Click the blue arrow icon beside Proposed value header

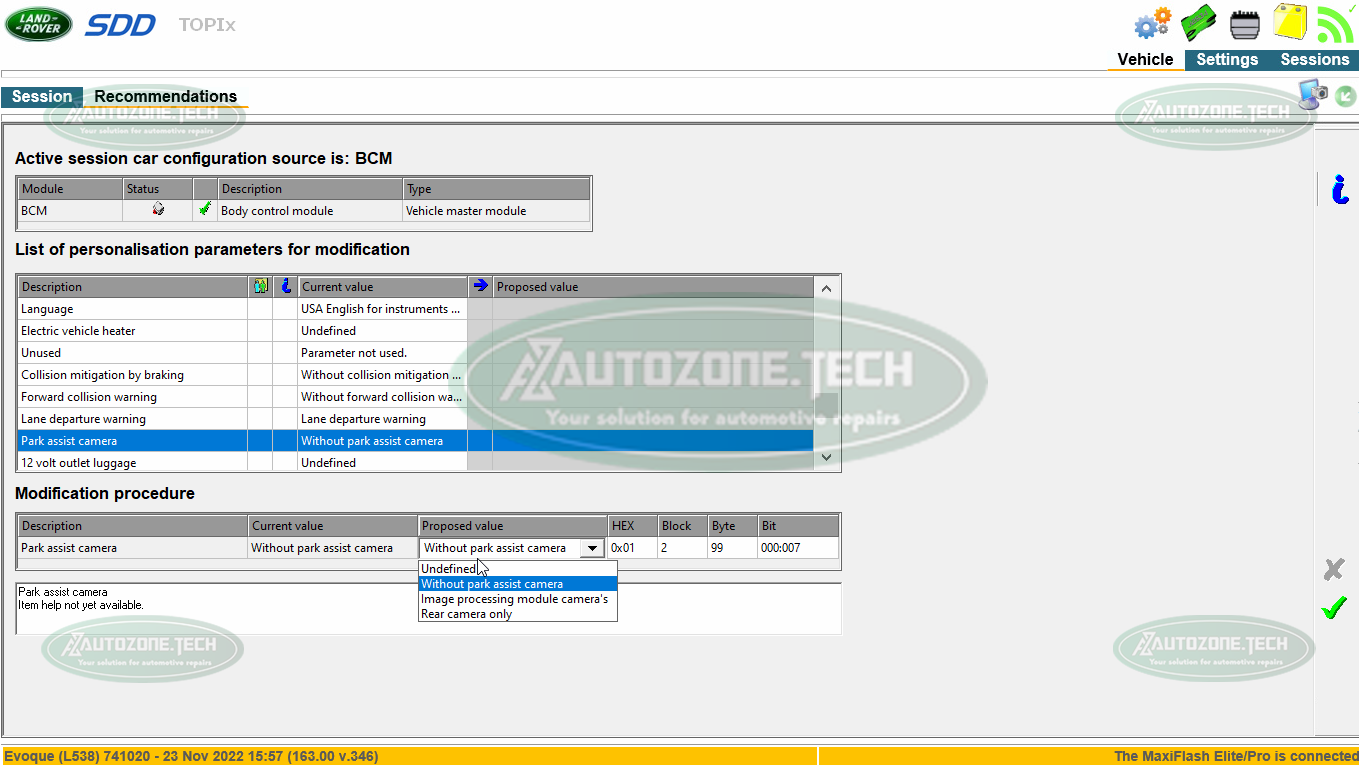(x=480, y=286)
